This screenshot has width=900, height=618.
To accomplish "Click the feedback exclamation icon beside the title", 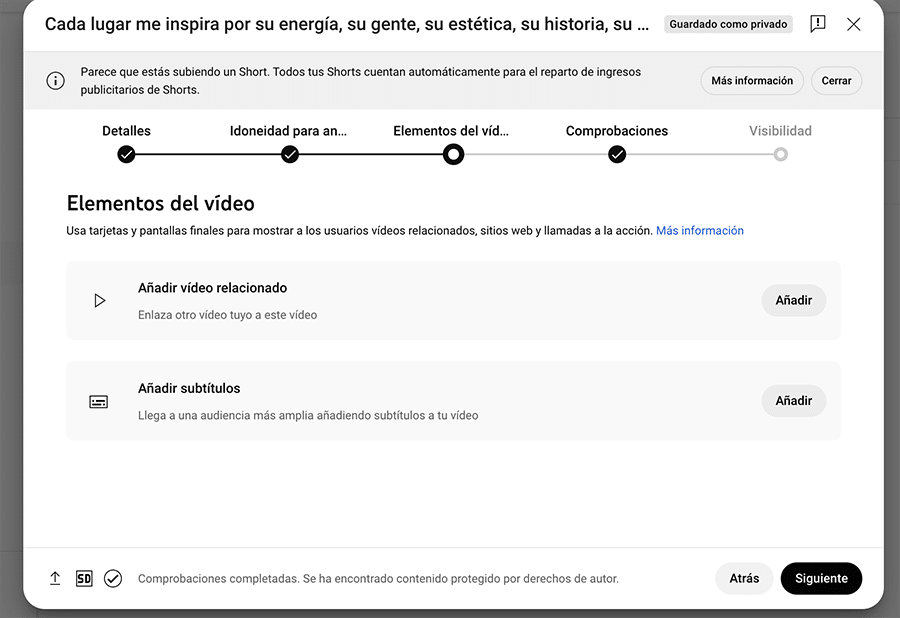I will (x=817, y=24).
